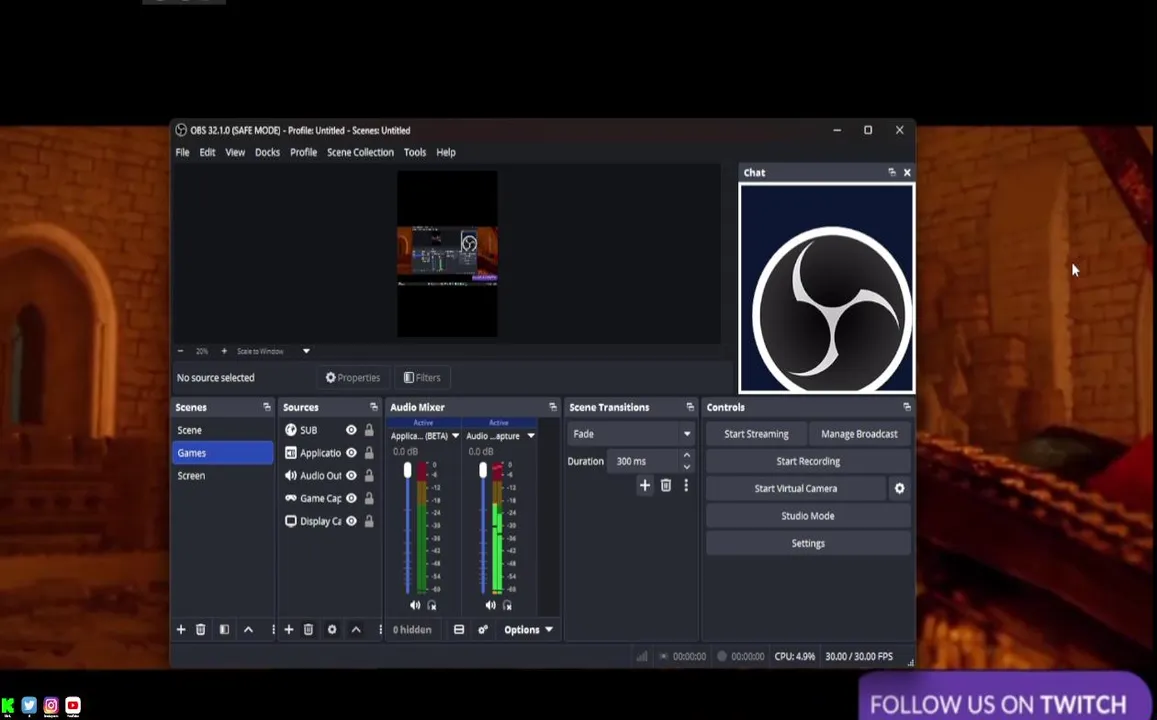
Task: Increase the transition duration value
Action: [x=687, y=455]
